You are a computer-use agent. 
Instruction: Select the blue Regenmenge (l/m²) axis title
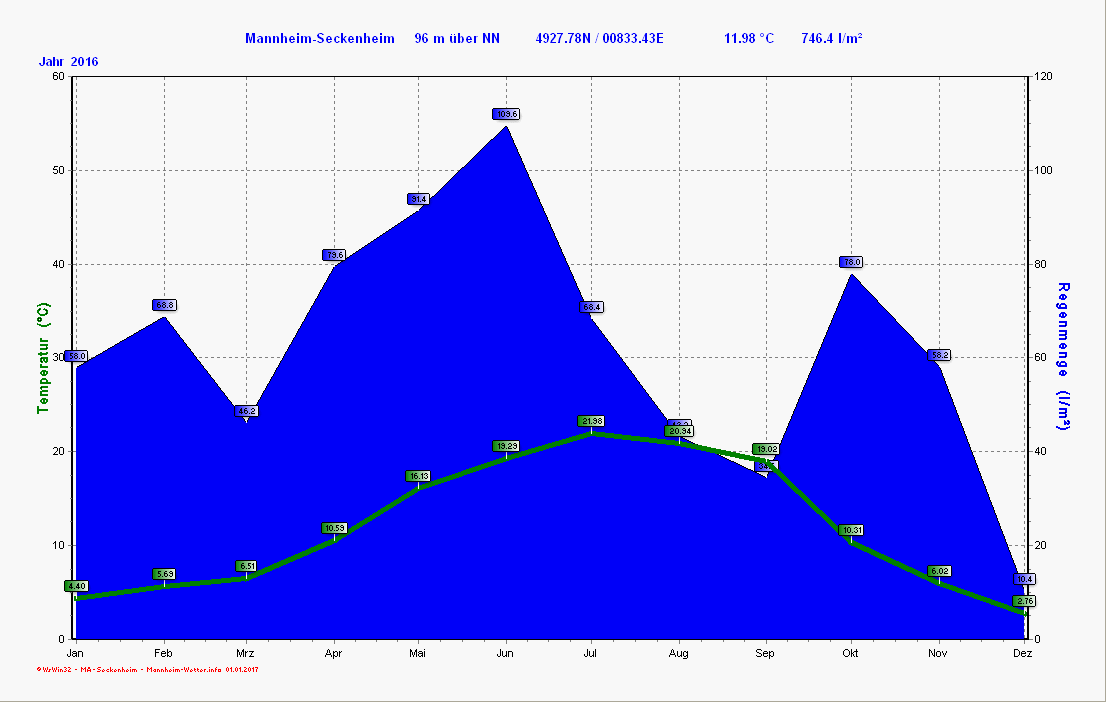[x=1064, y=357]
